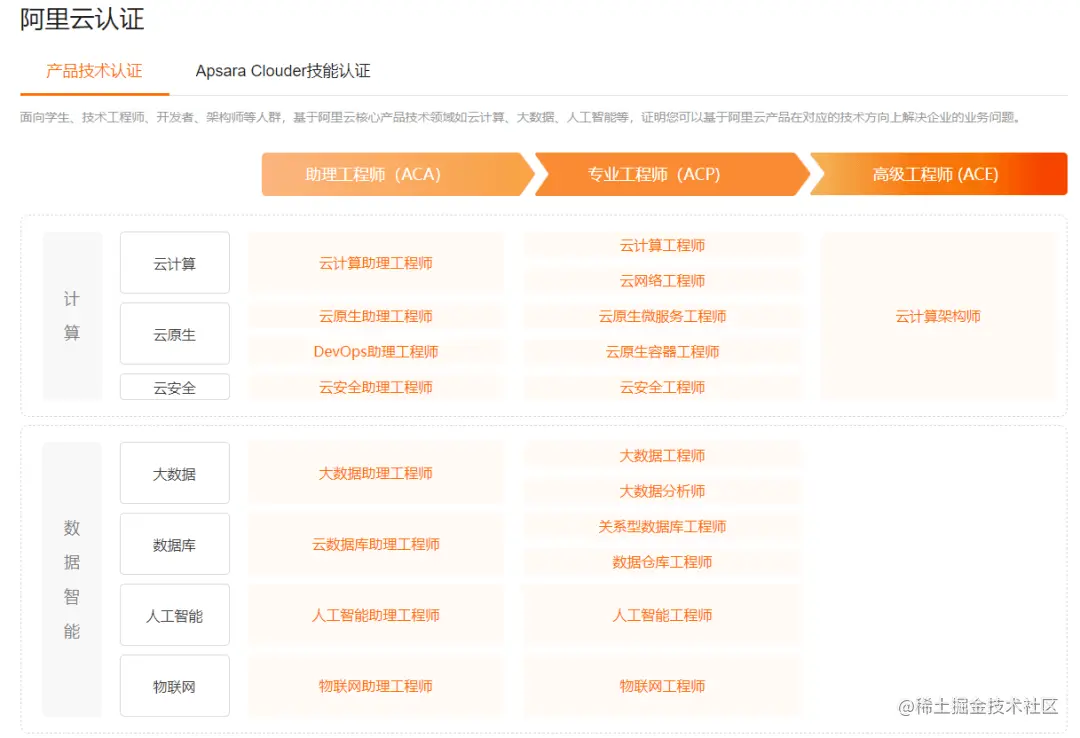Image resolution: width=1080 pixels, height=738 pixels.
Task: Open 人工智能助理工程师 certification link
Action: click(376, 616)
